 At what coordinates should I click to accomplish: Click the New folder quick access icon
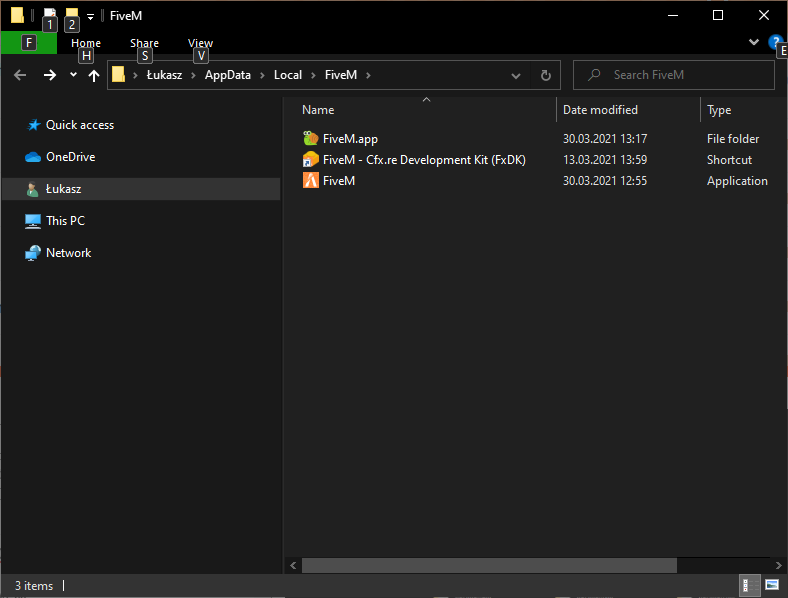[72, 14]
